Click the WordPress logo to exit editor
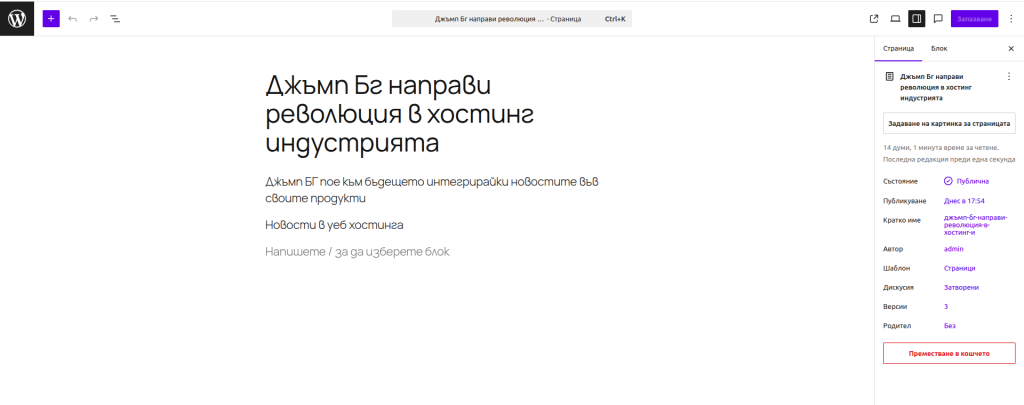The width and height of the screenshot is (1024, 405). [x=17, y=18]
